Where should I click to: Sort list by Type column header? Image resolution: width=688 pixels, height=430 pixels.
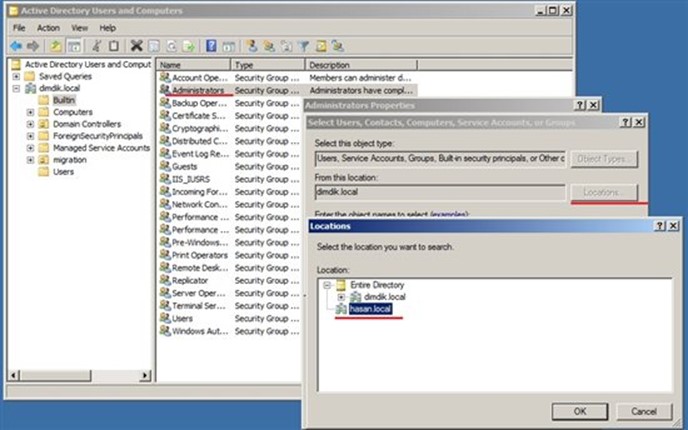pyautogui.click(x=268, y=65)
